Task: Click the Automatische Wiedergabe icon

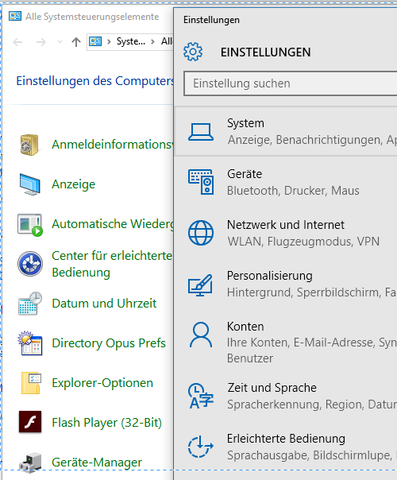Action: [30, 225]
